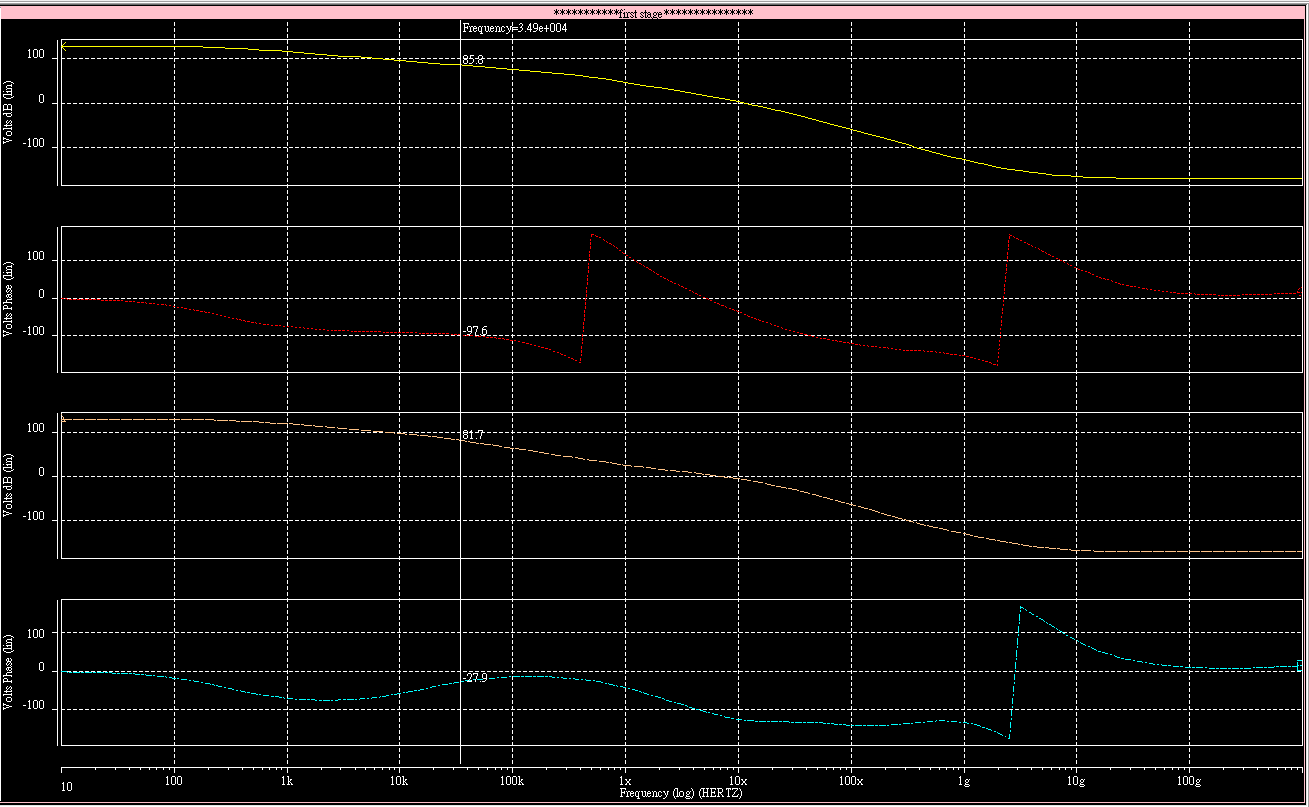Click top panel's Volts dB (lin) axis label
Viewport: 1309px width, 807px height.
(10, 112)
